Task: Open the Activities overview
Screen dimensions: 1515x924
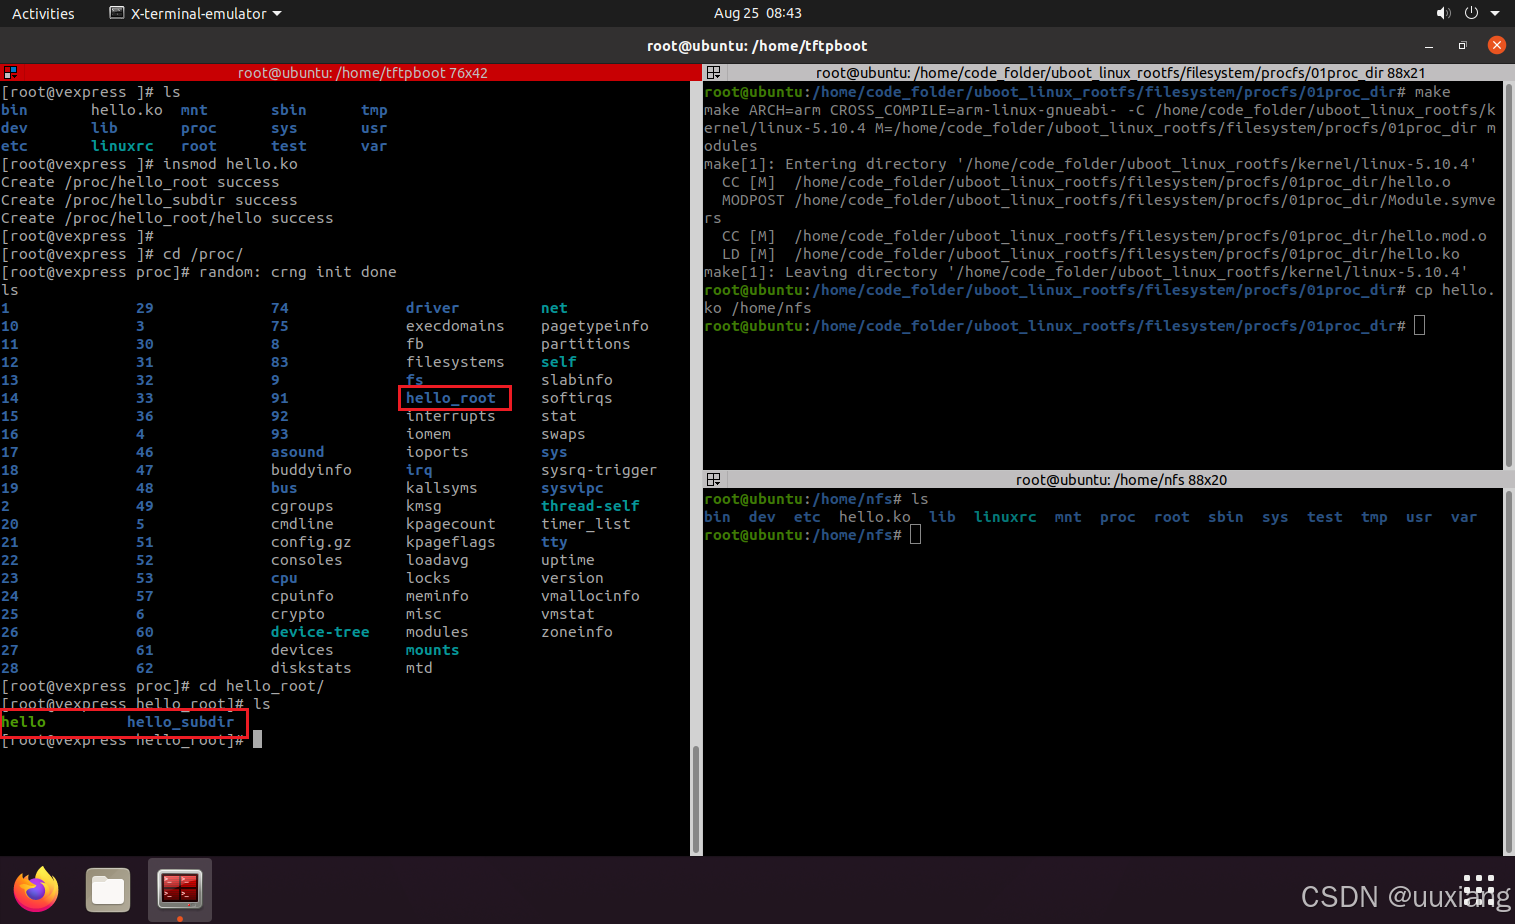Action: (43, 13)
